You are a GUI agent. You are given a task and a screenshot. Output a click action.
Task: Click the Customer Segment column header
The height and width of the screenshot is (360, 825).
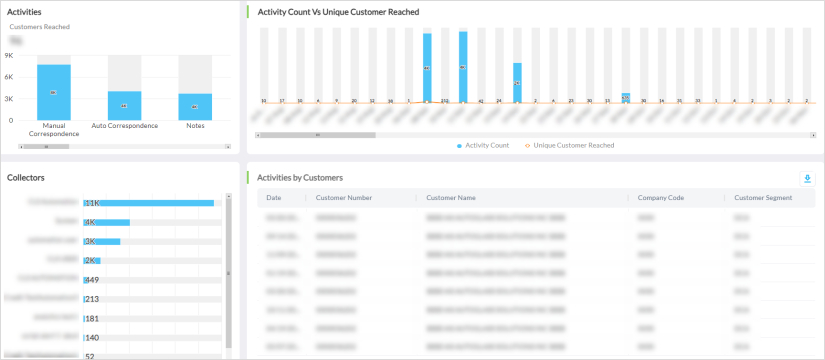[763, 198]
